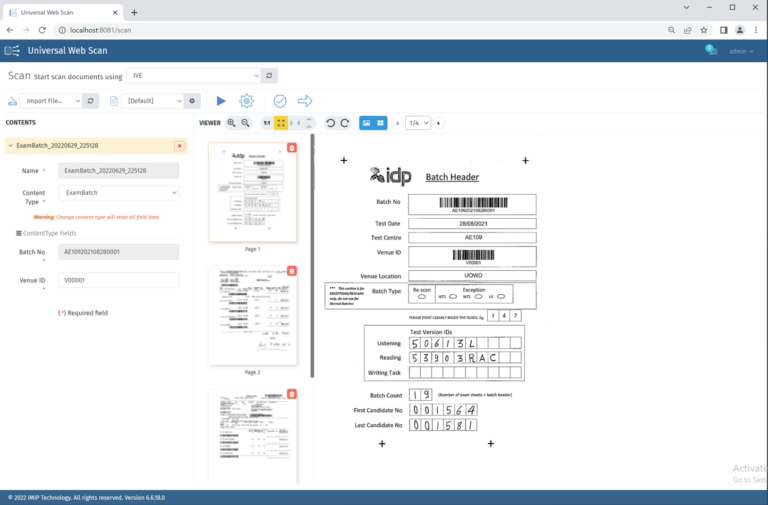Click the checkmark validate batch icon
The width and height of the screenshot is (768, 505).
click(x=280, y=101)
